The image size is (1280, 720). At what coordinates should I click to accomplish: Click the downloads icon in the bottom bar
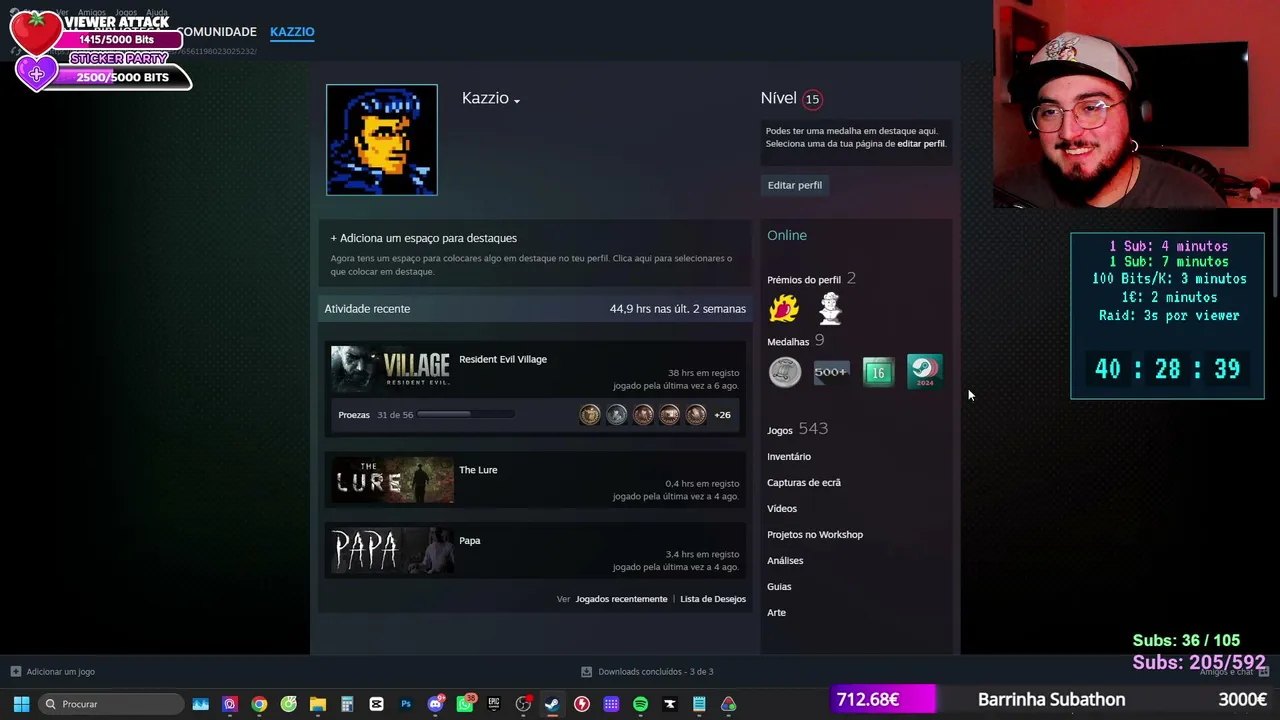pos(587,672)
